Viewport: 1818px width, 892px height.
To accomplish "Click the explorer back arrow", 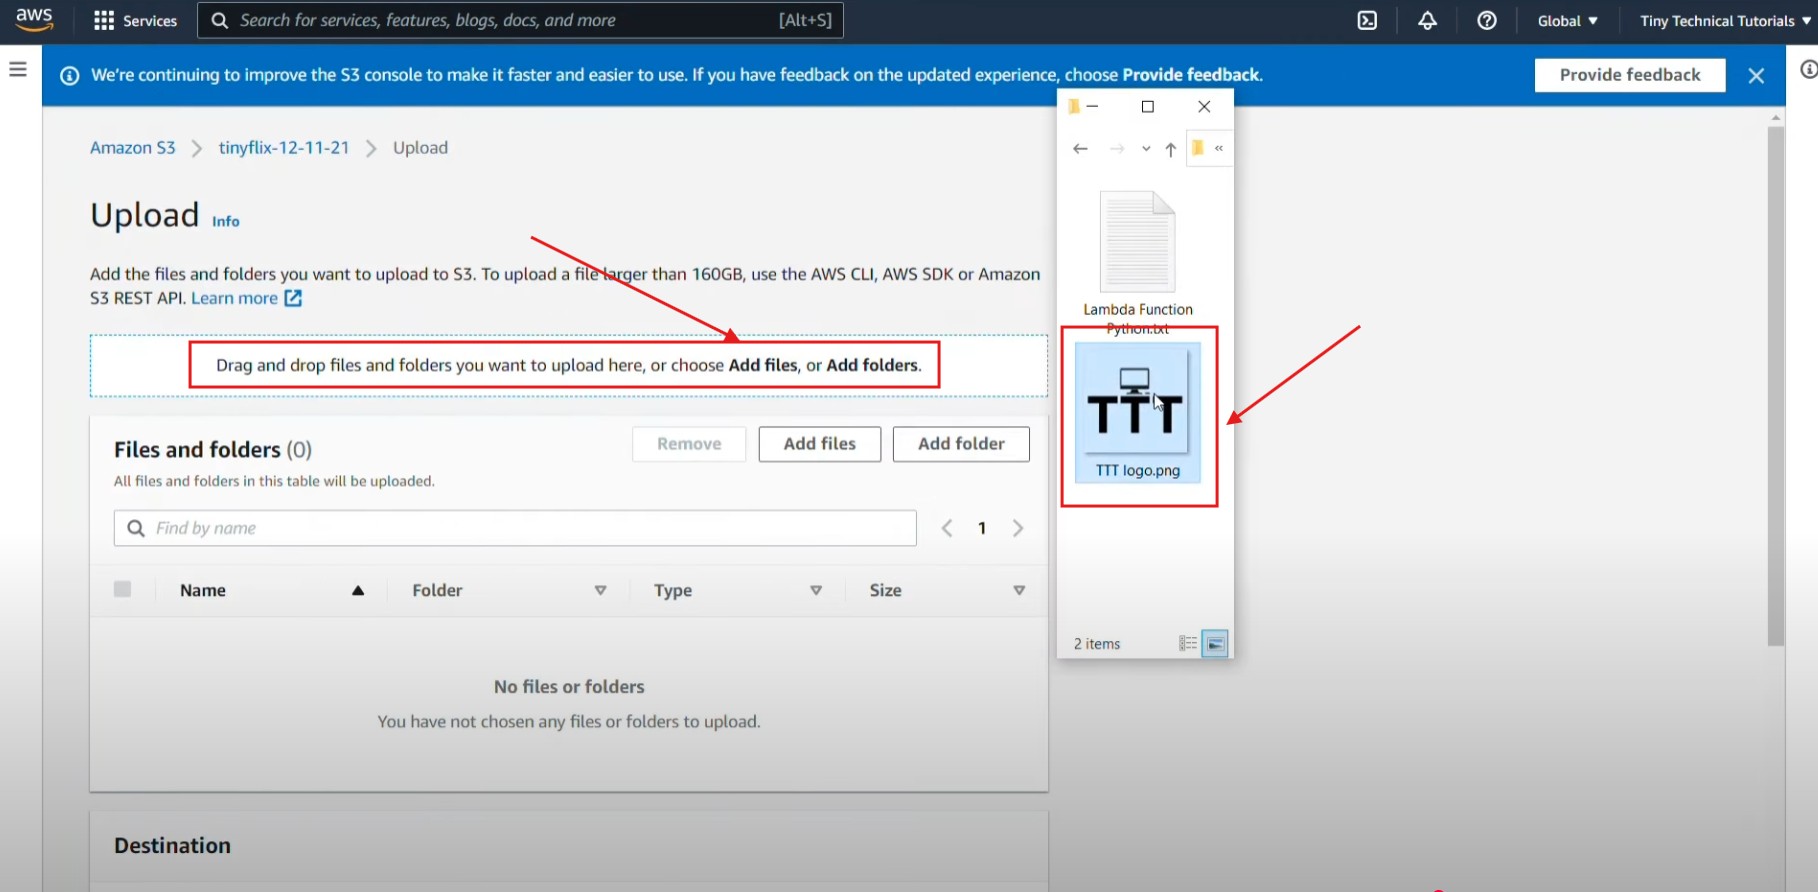I will point(1080,149).
